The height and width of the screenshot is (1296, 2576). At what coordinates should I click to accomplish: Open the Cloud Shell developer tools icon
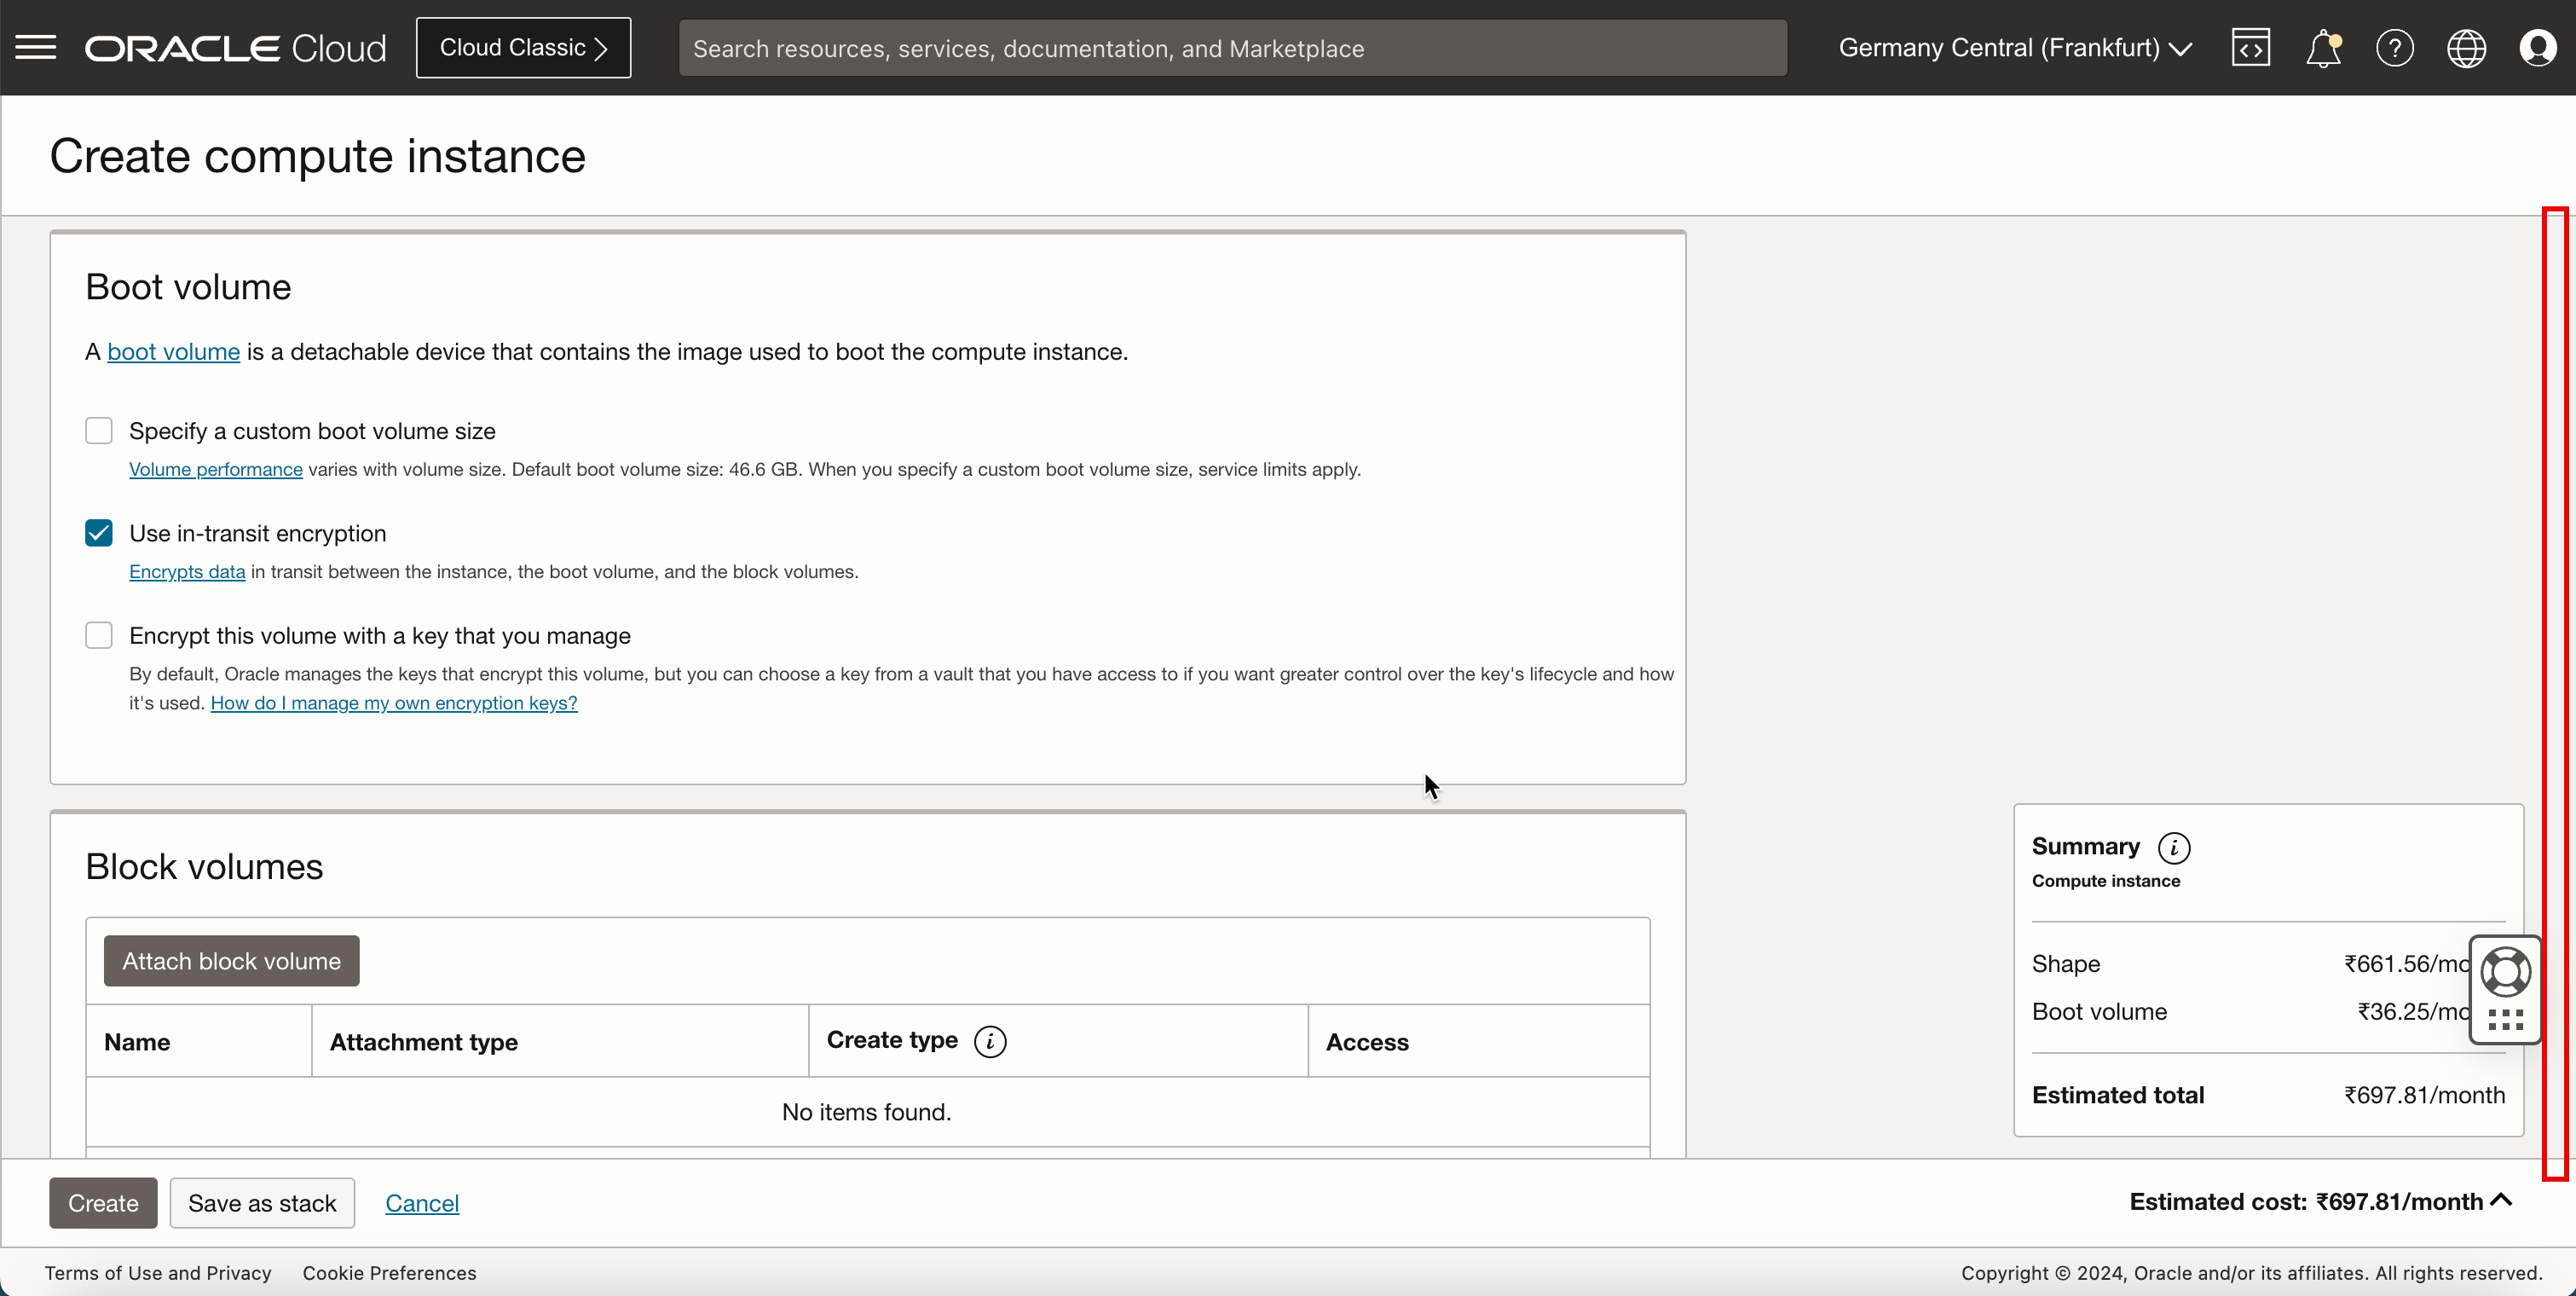point(2250,48)
